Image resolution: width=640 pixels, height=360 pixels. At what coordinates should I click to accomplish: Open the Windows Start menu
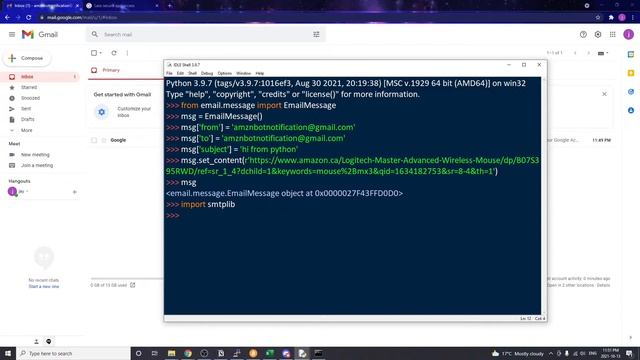point(8,353)
